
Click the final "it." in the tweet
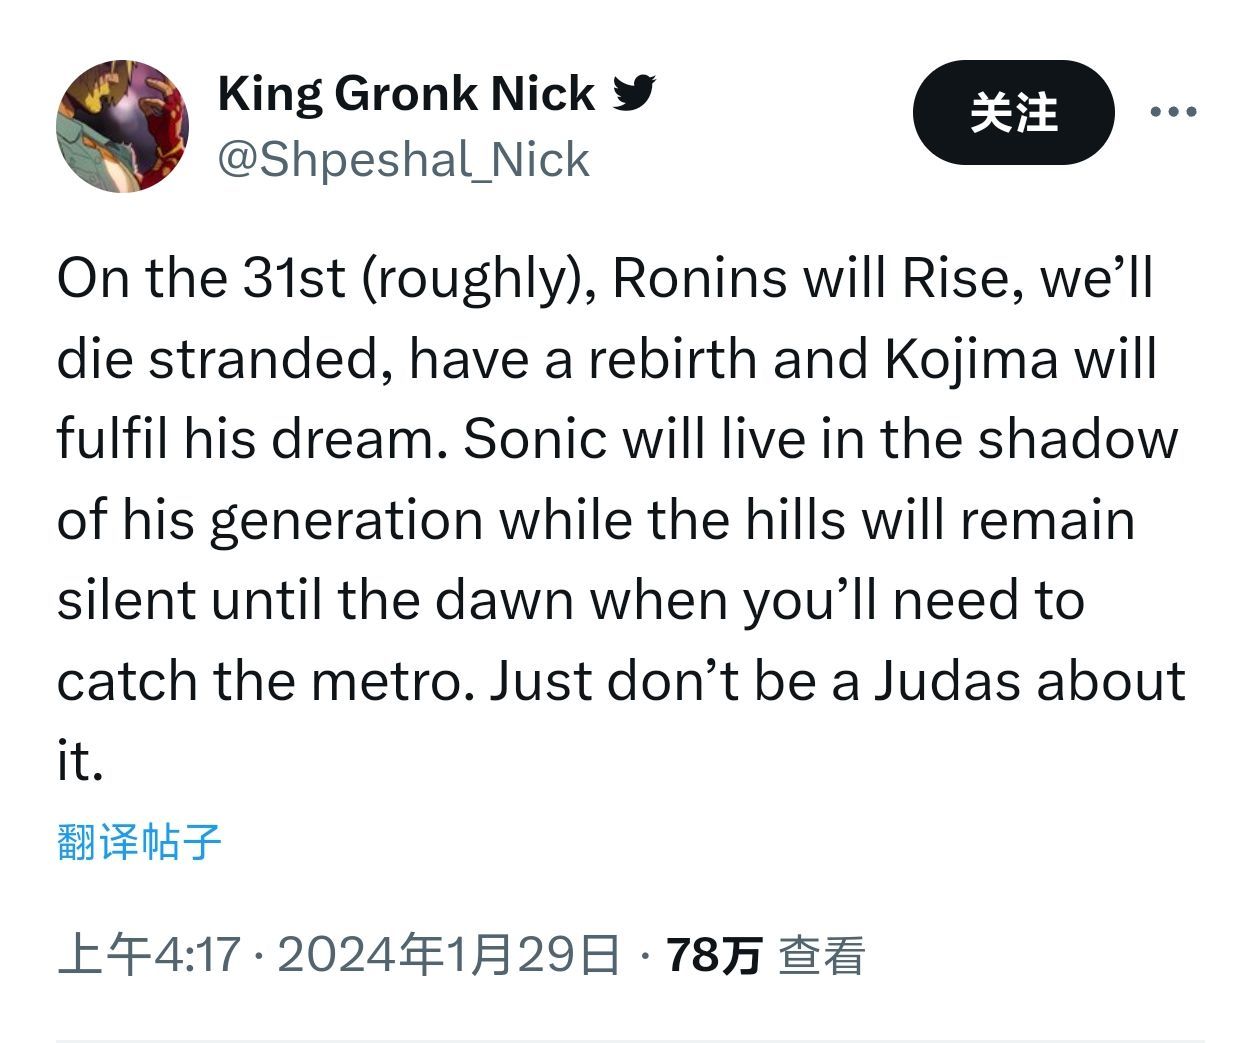click(x=79, y=761)
